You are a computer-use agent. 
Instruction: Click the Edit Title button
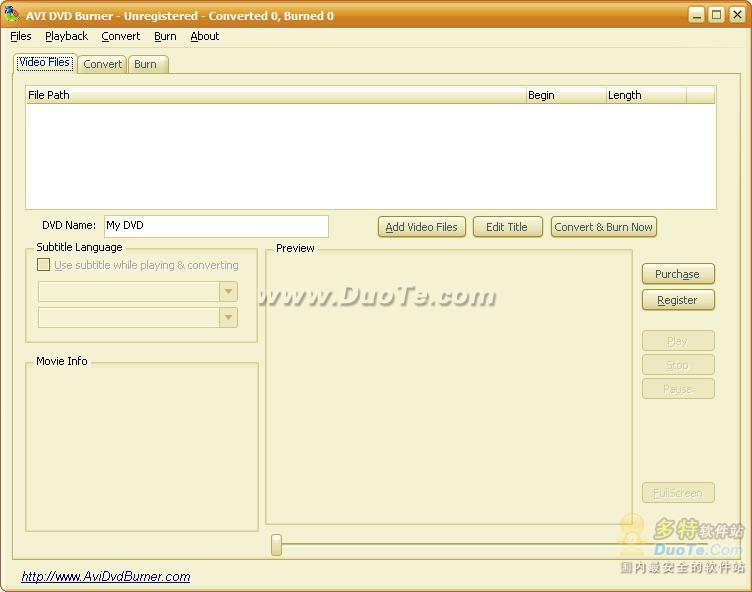coord(507,227)
